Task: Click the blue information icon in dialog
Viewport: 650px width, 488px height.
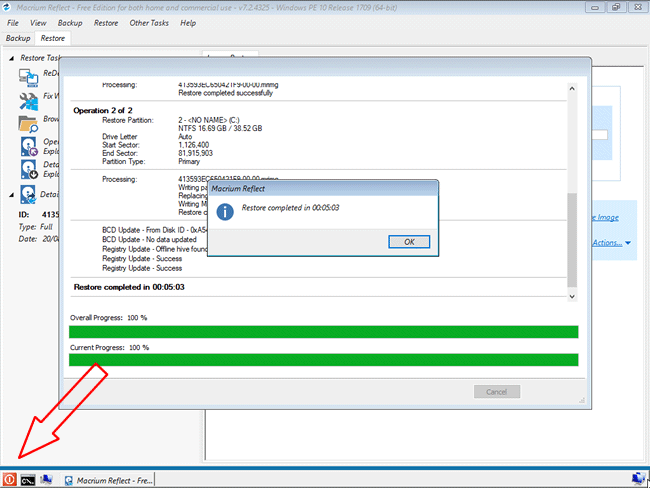Action: click(225, 212)
